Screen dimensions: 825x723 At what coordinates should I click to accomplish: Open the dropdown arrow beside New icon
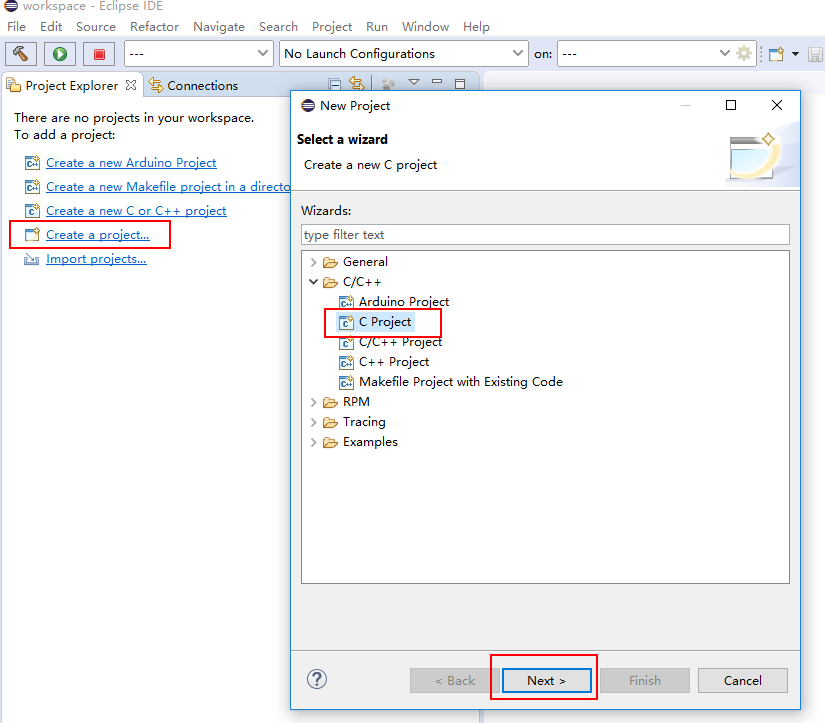[x=796, y=54]
